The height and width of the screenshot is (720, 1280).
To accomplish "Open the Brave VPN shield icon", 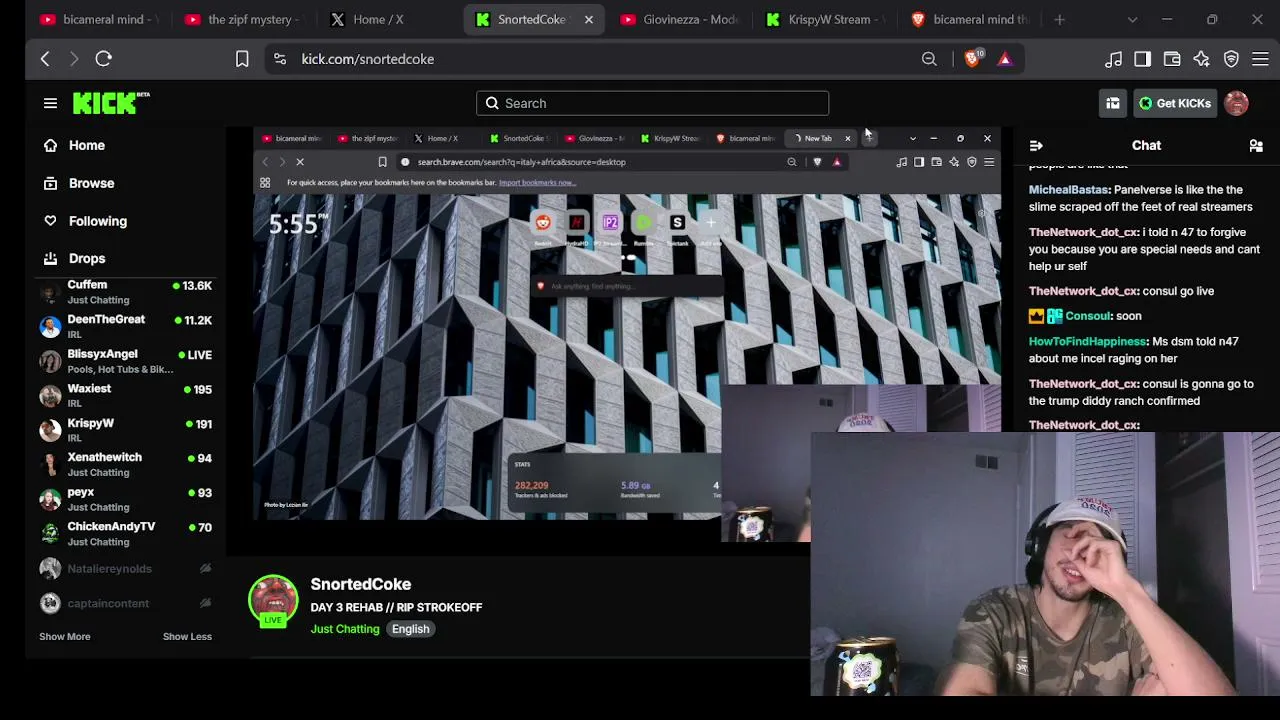I will click(1231, 59).
